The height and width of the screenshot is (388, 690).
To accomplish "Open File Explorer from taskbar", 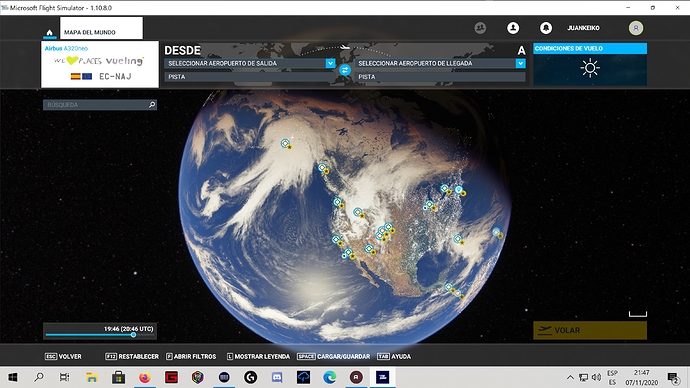I will (x=92, y=377).
